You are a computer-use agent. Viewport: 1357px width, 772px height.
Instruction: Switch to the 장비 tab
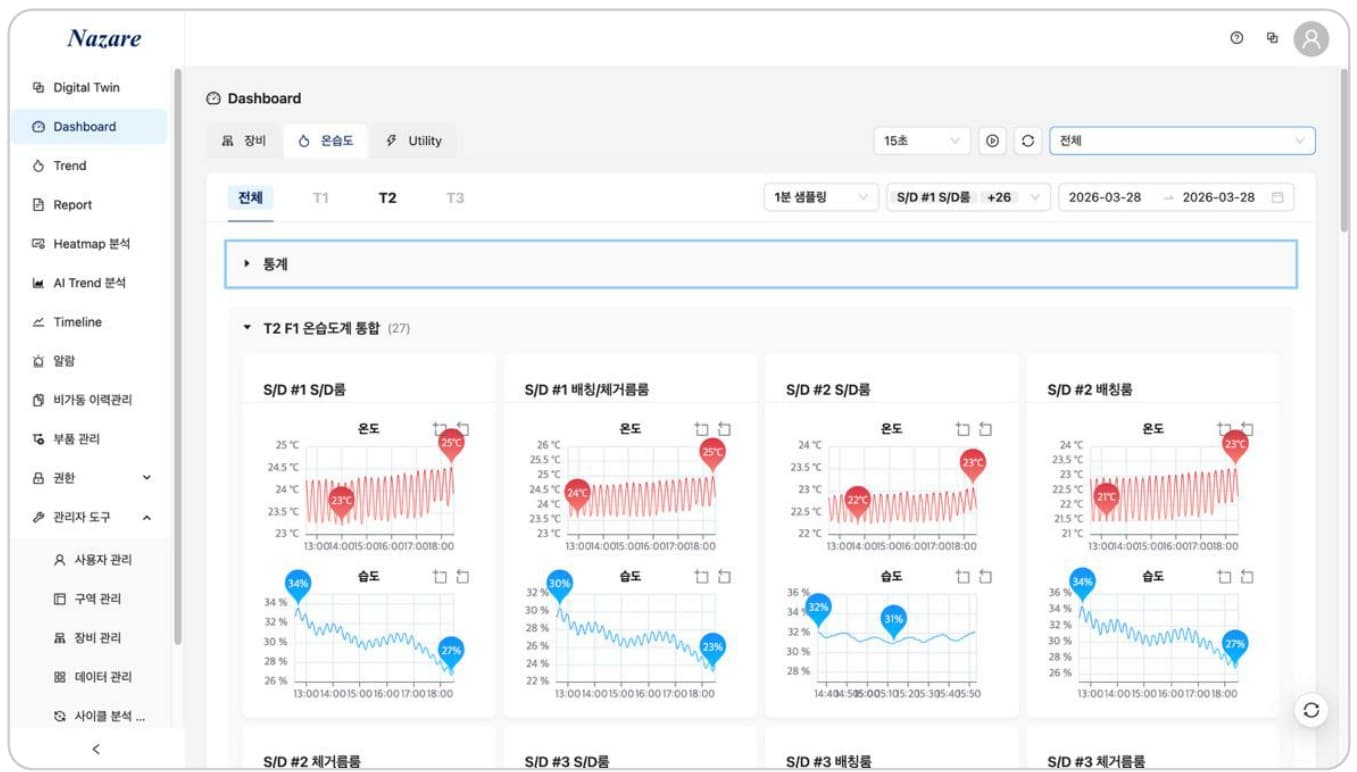click(244, 141)
